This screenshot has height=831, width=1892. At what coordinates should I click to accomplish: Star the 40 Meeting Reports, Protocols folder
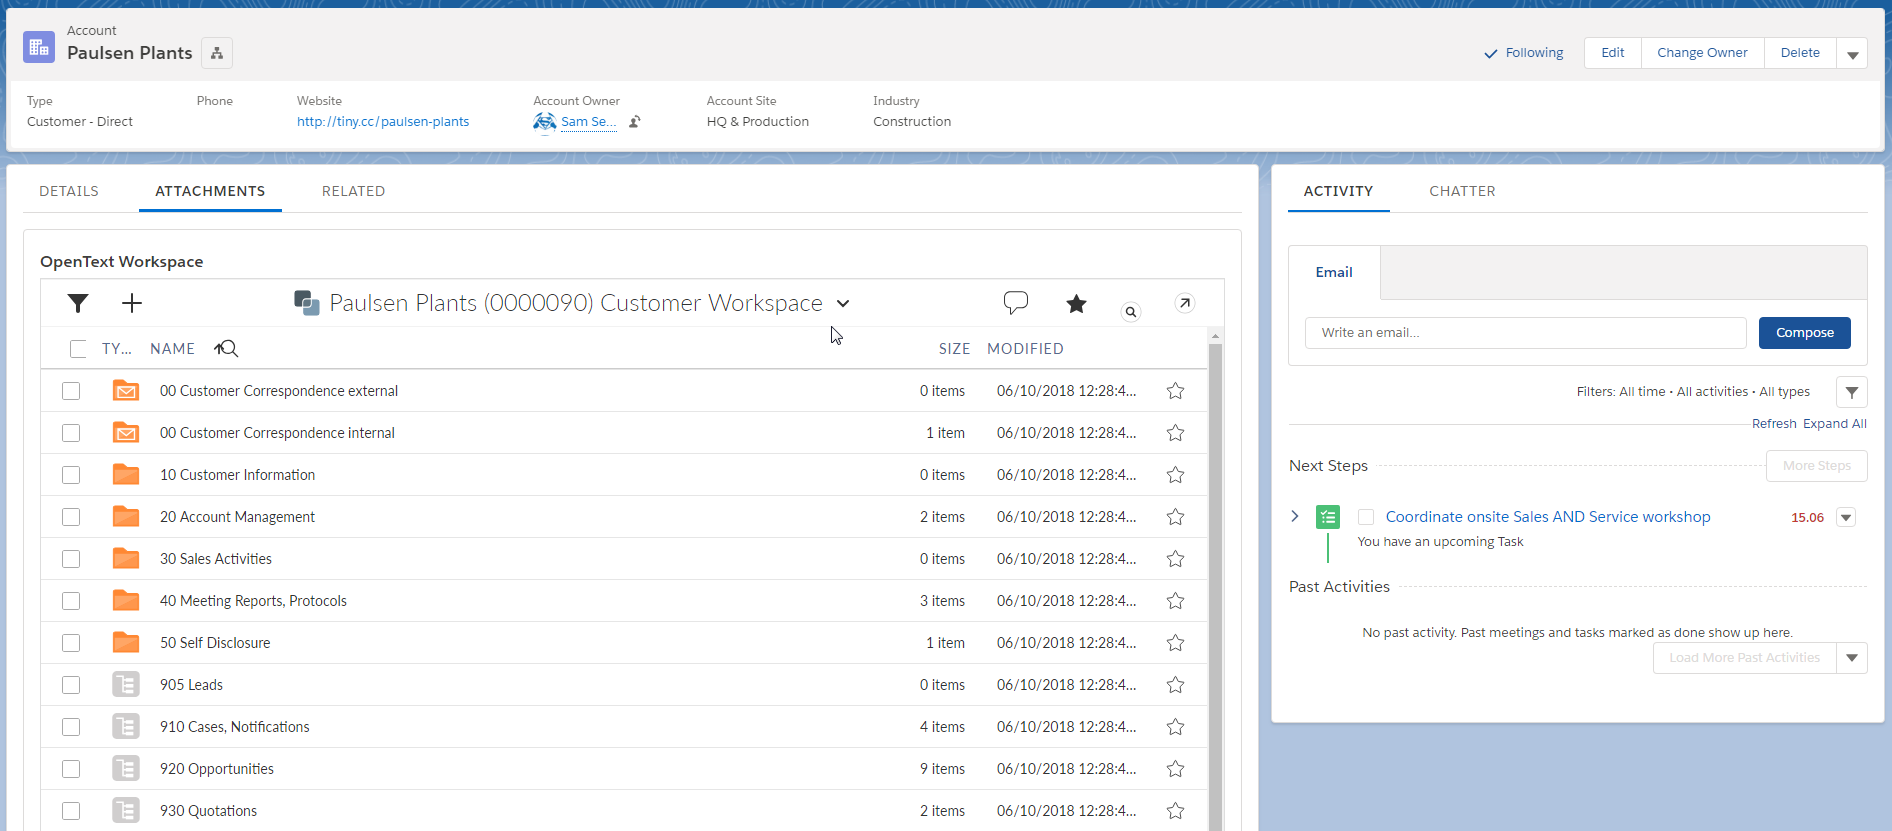(x=1176, y=601)
